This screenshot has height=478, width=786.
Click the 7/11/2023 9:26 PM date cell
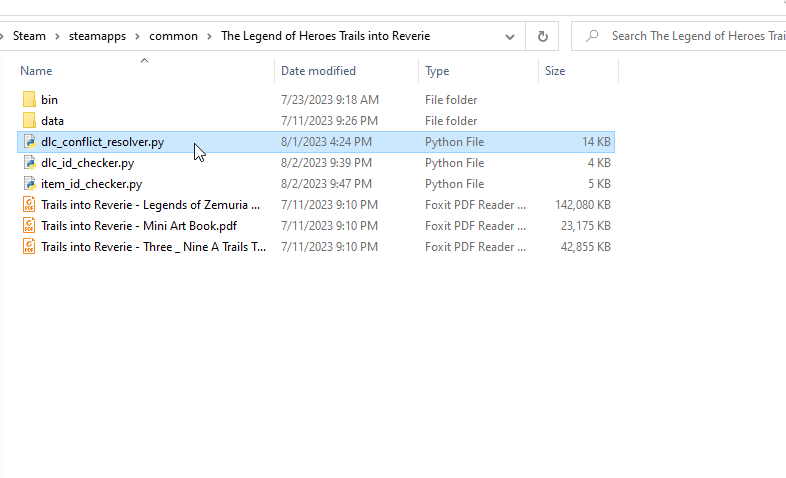pos(329,121)
